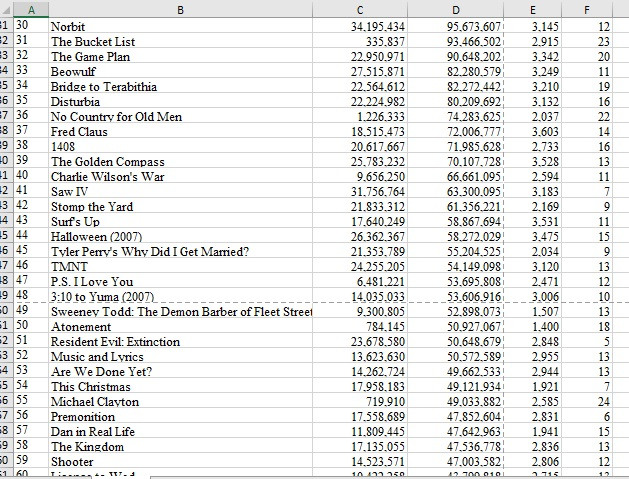Select value 2,037 in No Country row
Image resolution: width=629 pixels, height=479 pixels.
[532, 116]
